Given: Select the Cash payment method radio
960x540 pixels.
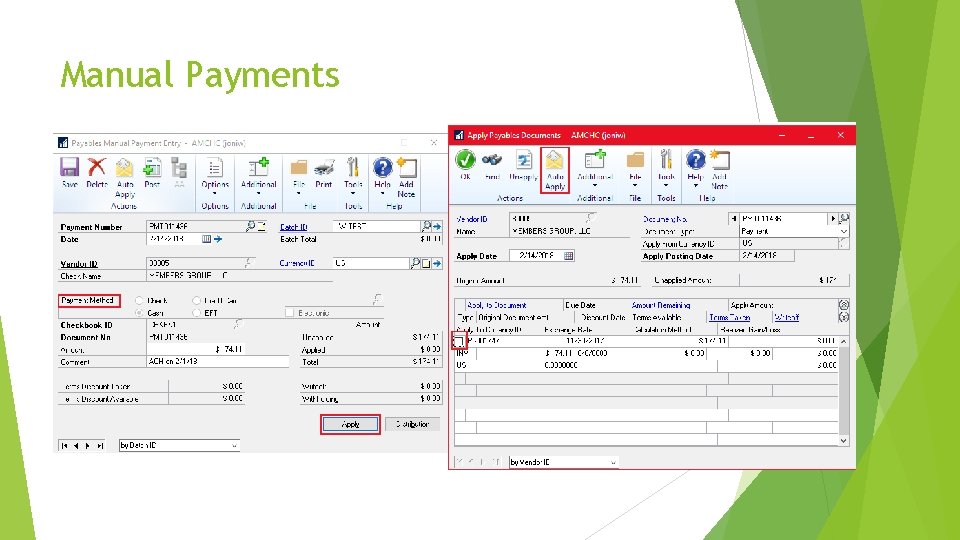Looking at the screenshot, I should click(140, 313).
